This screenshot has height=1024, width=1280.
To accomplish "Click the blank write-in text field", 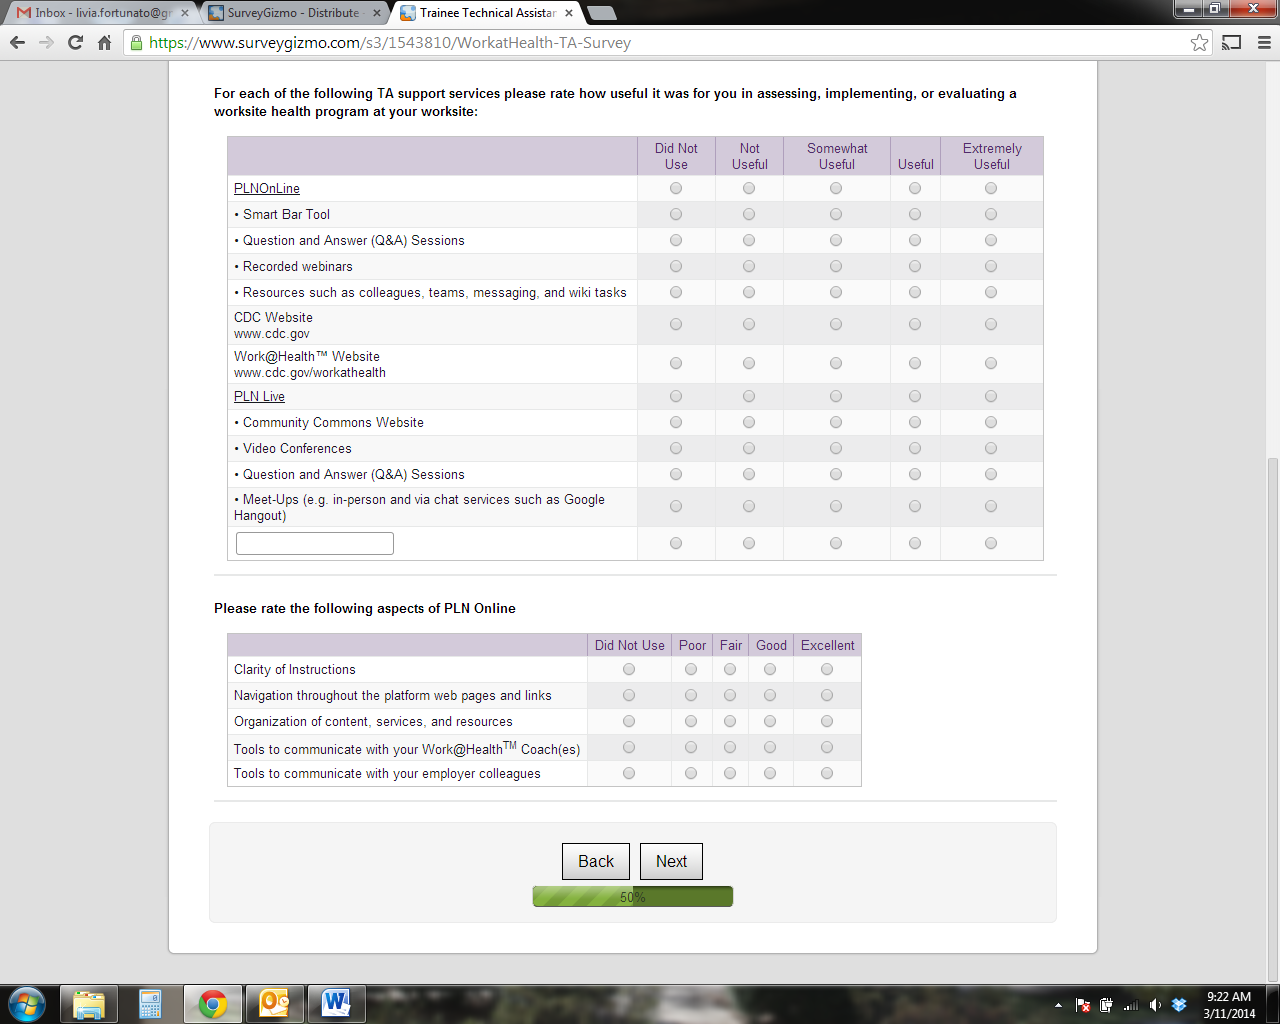I will point(315,543).
